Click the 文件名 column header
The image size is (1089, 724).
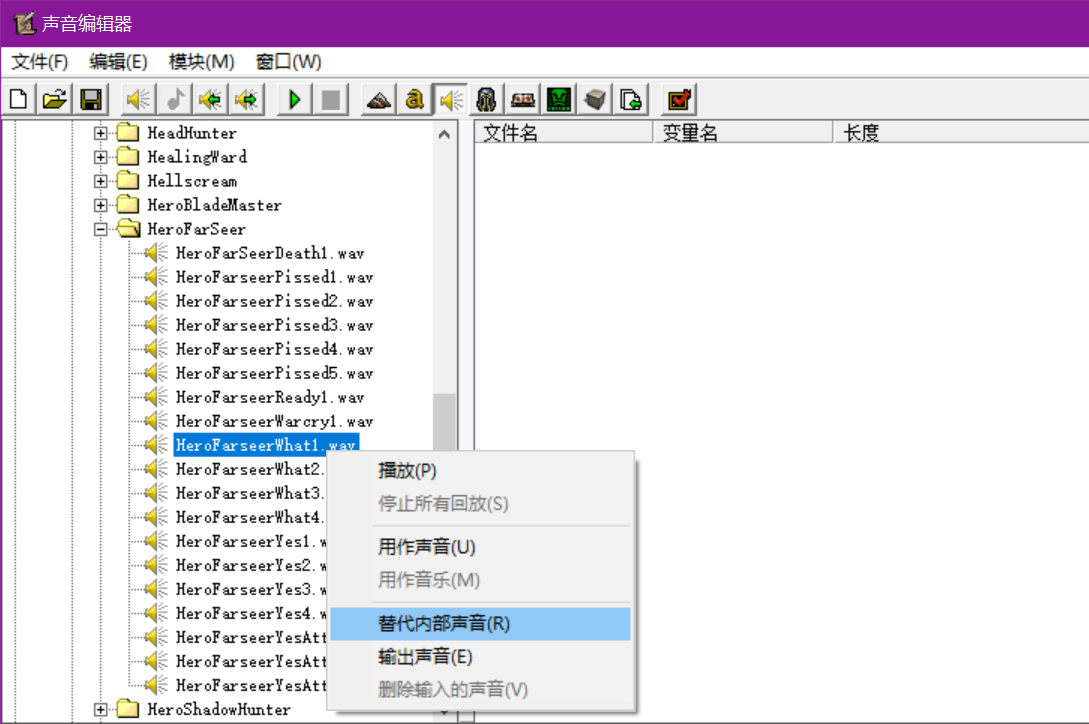pyautogui.click(x=511, y=133)
